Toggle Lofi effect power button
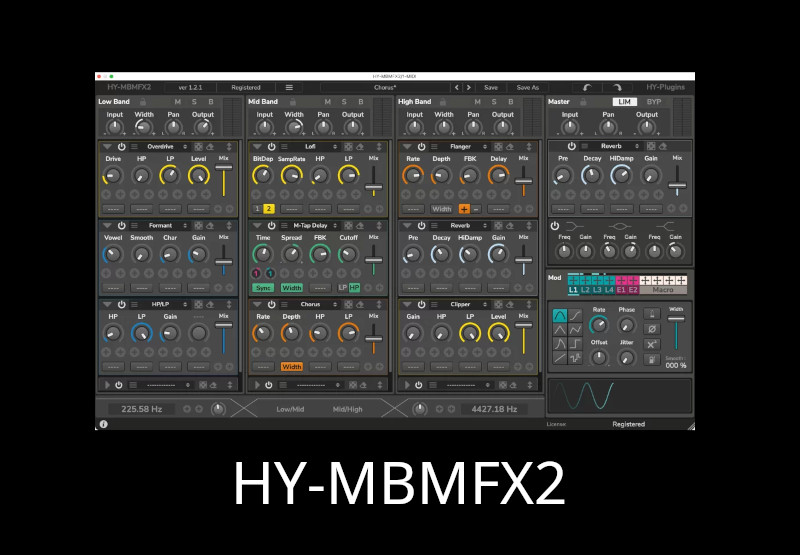Viewport: 800px width, 555px height. pyautogui.click(x=271, y=147)
